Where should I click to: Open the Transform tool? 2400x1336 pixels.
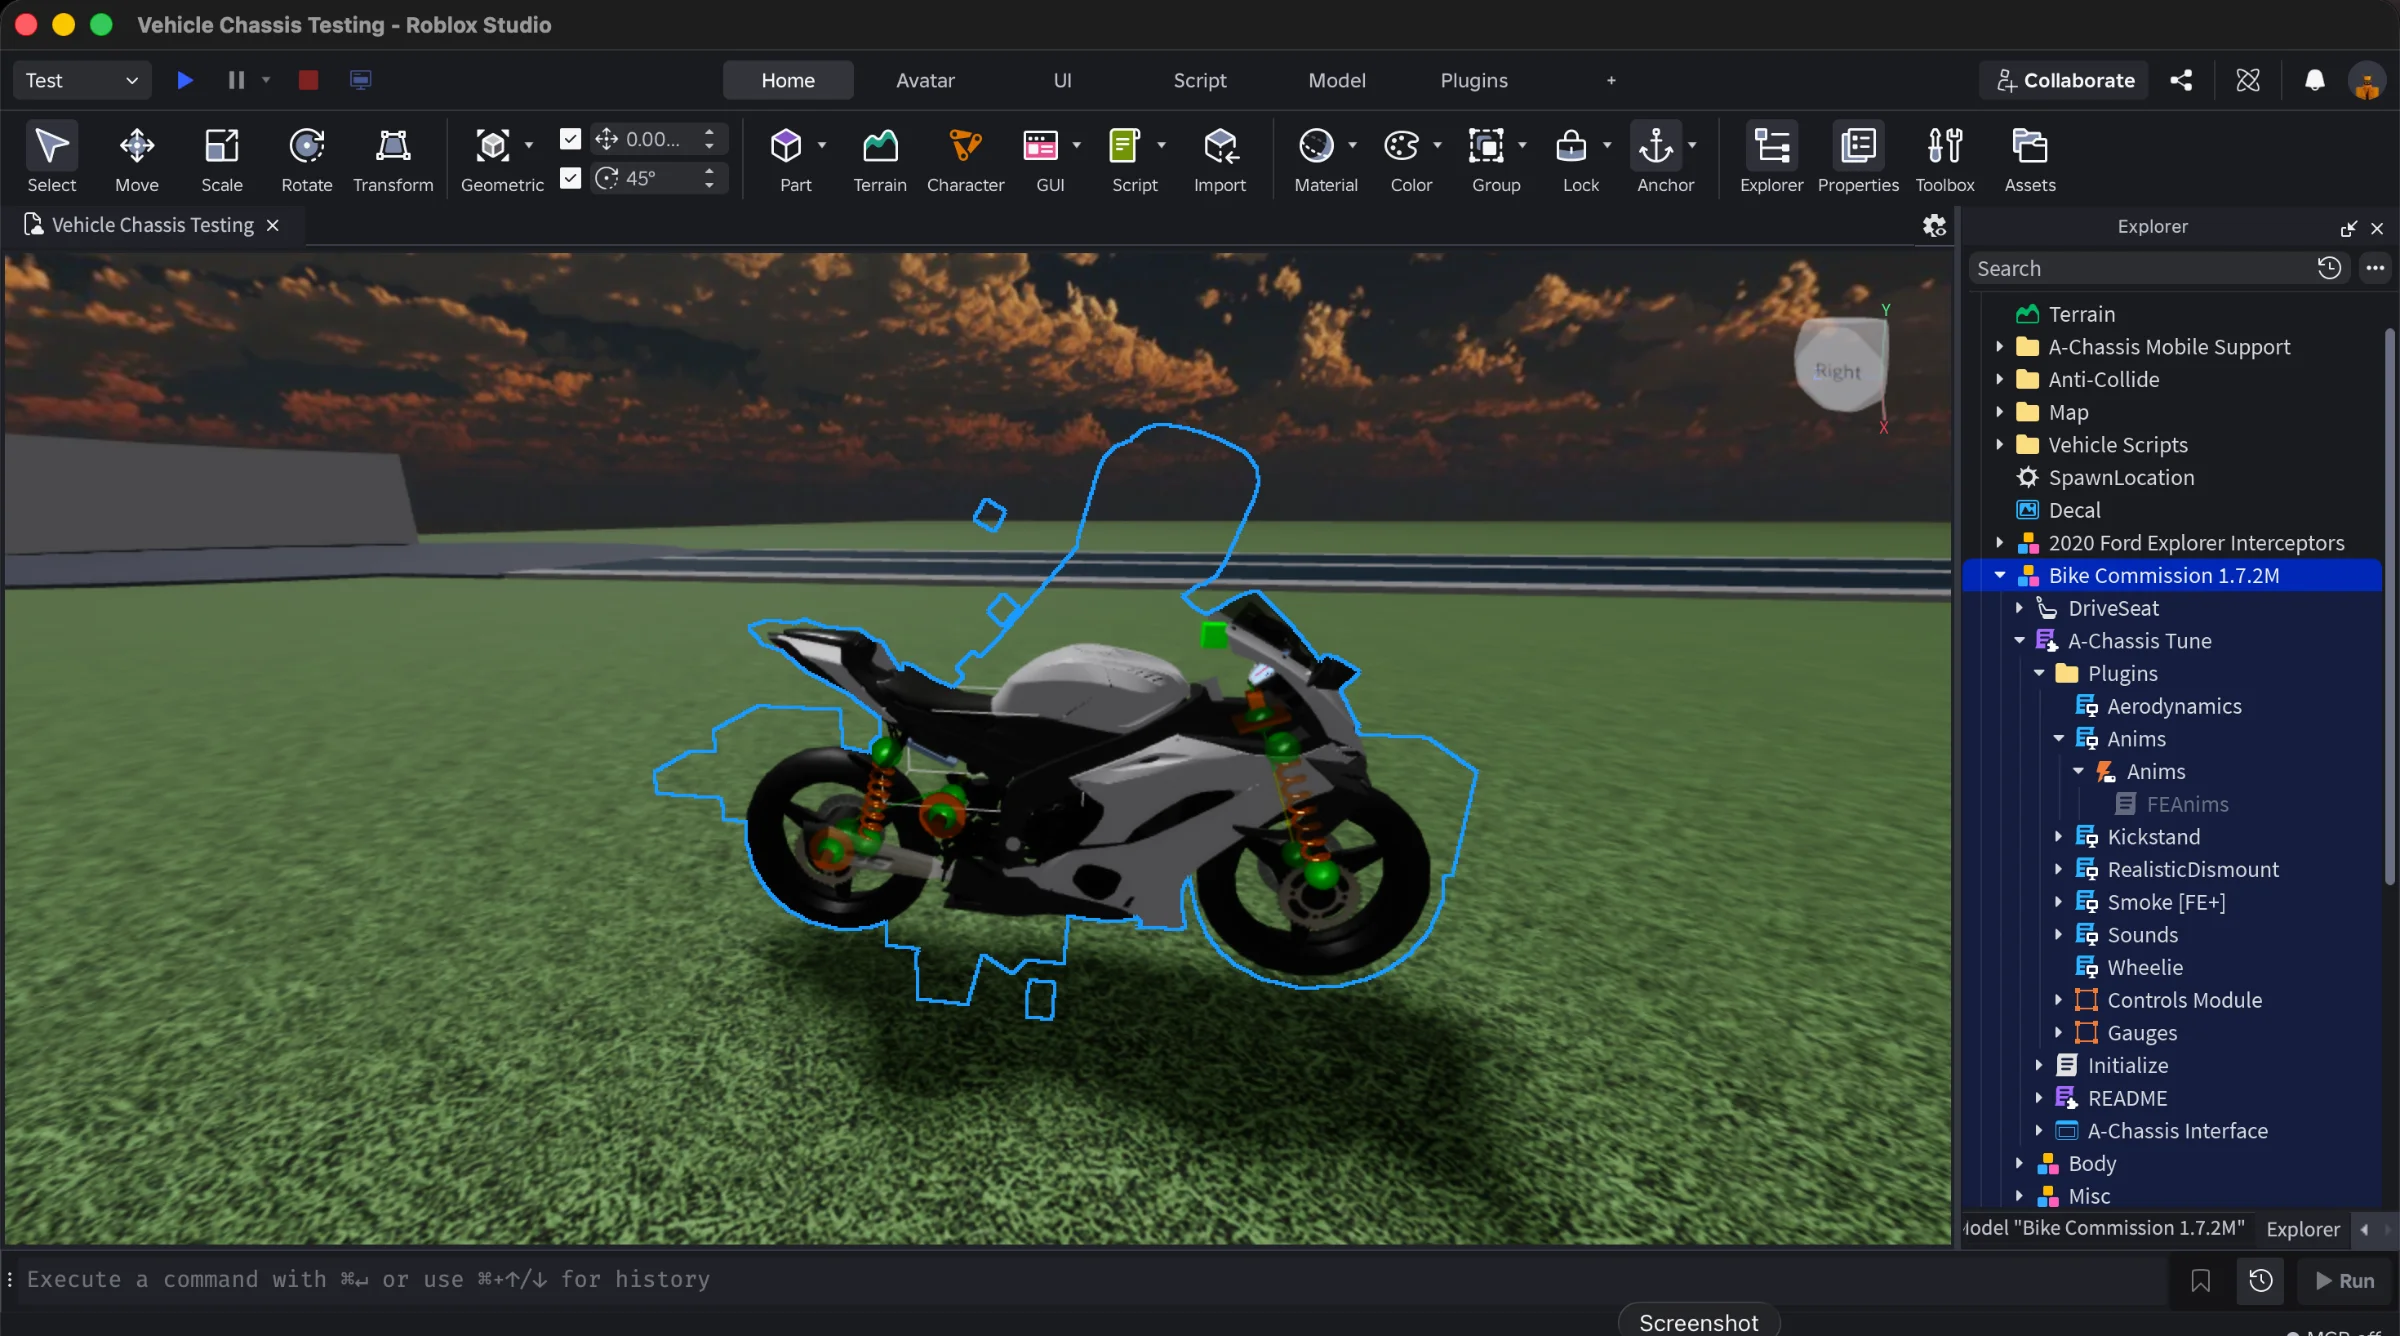click(x=393, y=158)
